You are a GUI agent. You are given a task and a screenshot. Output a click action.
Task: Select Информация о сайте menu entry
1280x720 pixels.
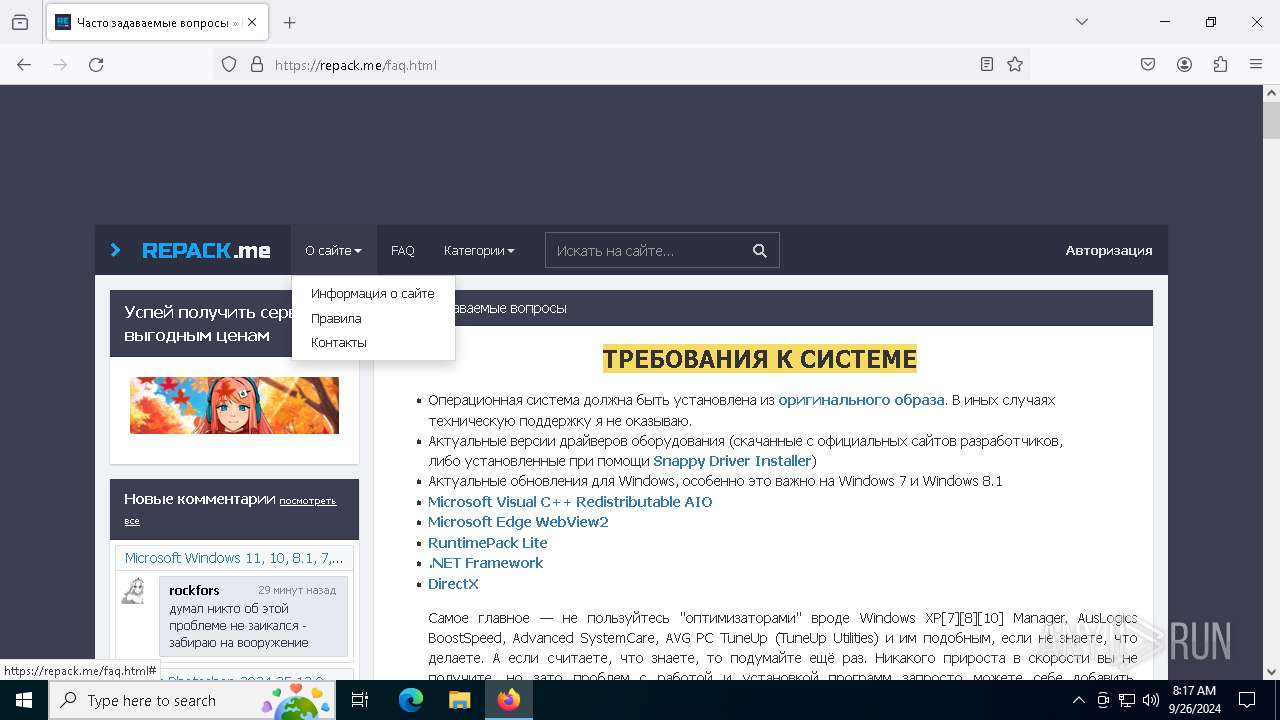click(x=372, y=294)
